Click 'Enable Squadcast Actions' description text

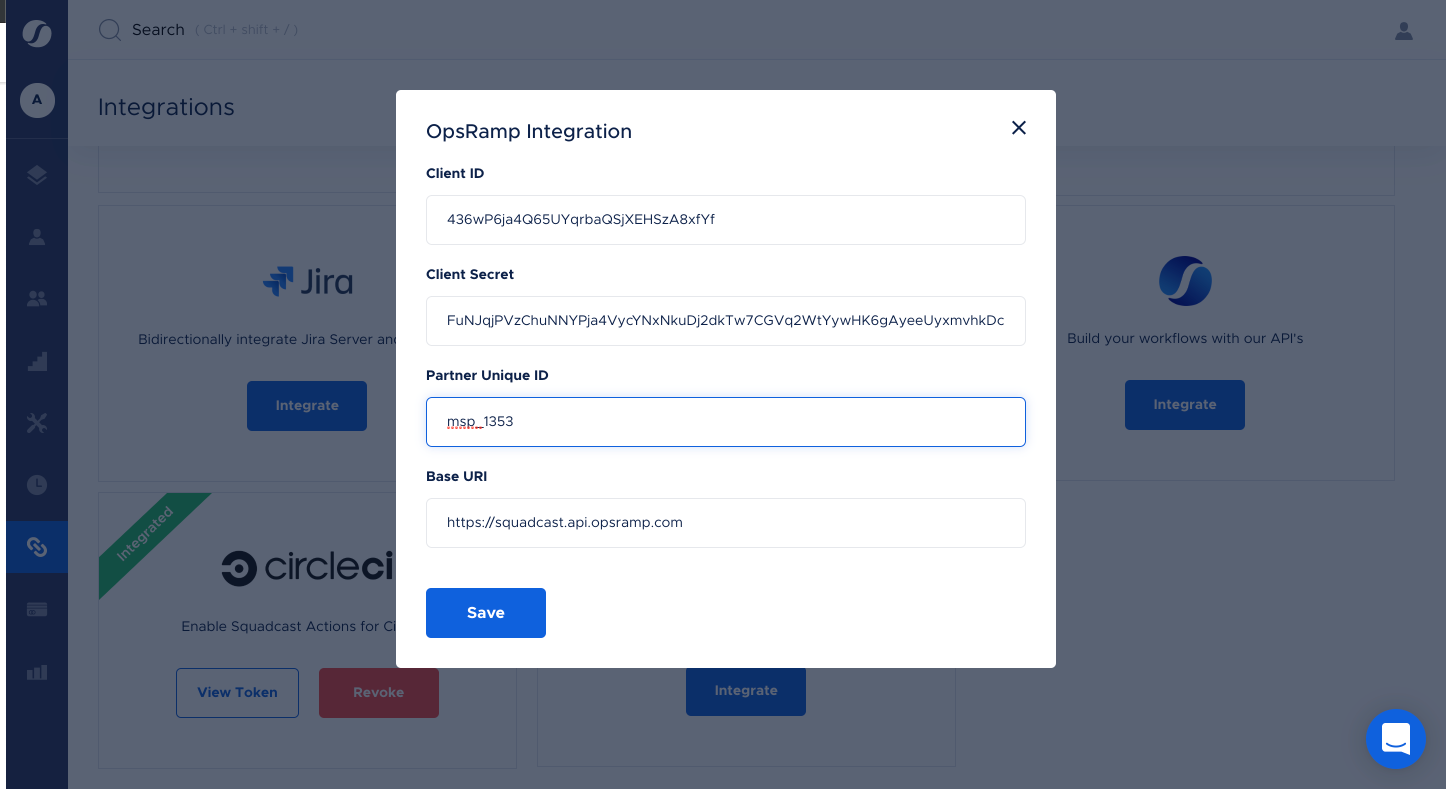coord(288,626)
